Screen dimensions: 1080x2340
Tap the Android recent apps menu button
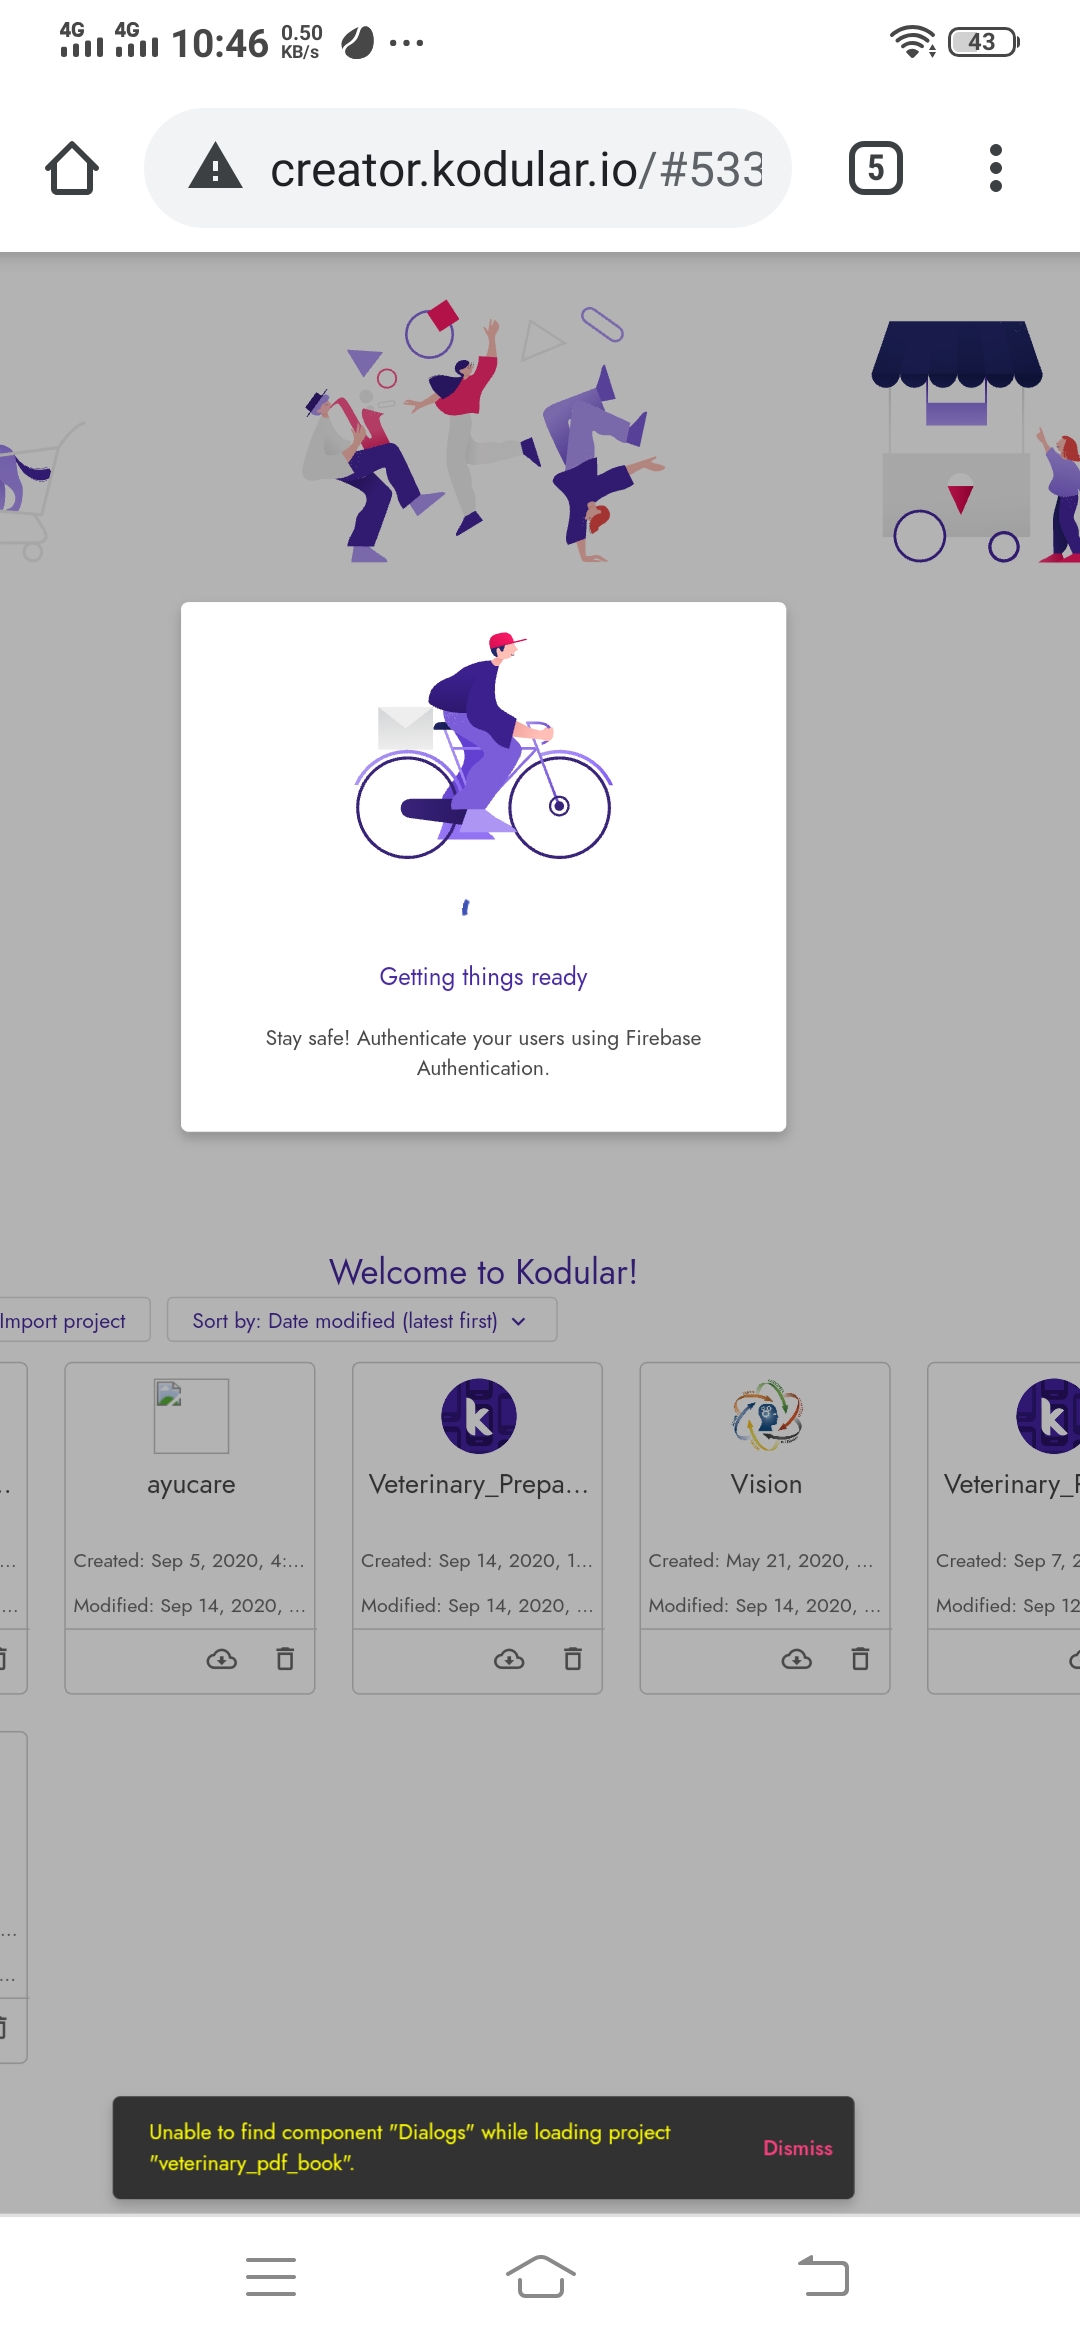271,2277
